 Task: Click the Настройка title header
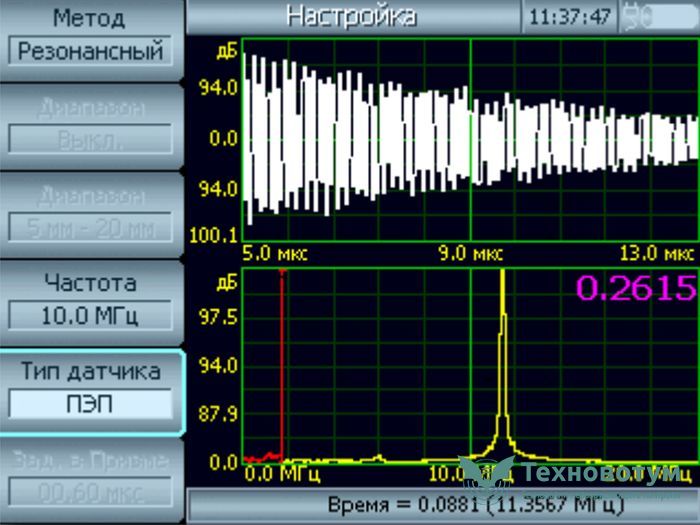point(351,16)
